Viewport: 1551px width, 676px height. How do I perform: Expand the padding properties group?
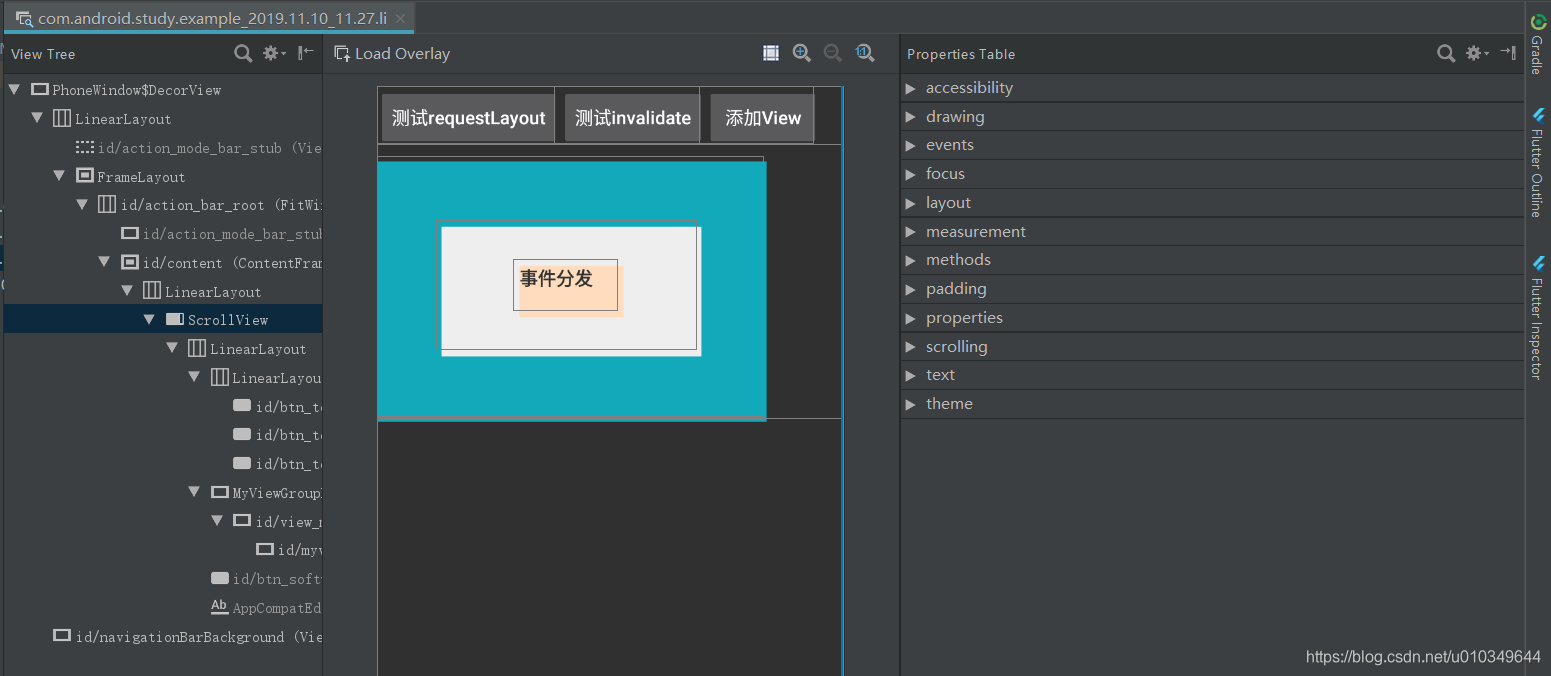pyautogui.click(x=910, y=289)
